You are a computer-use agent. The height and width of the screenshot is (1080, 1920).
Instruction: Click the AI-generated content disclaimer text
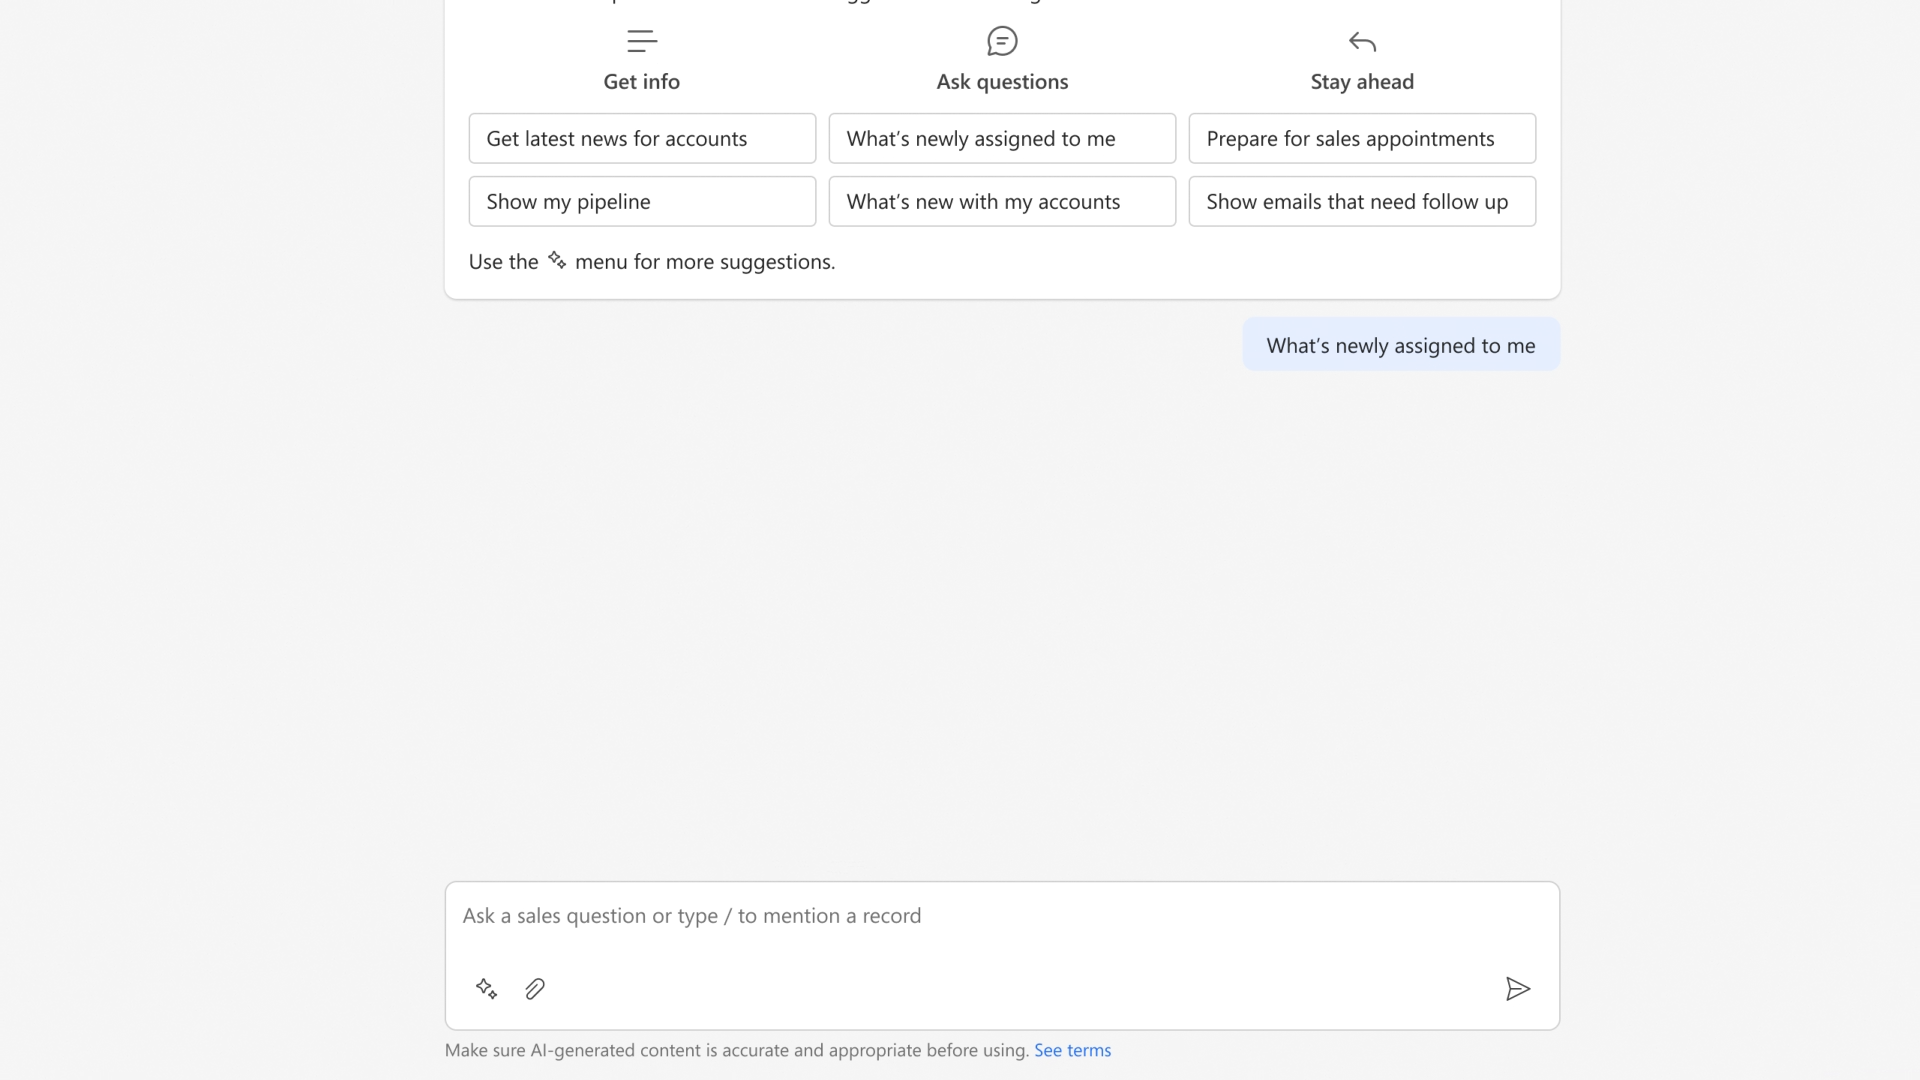click(x=737, y=1050)
